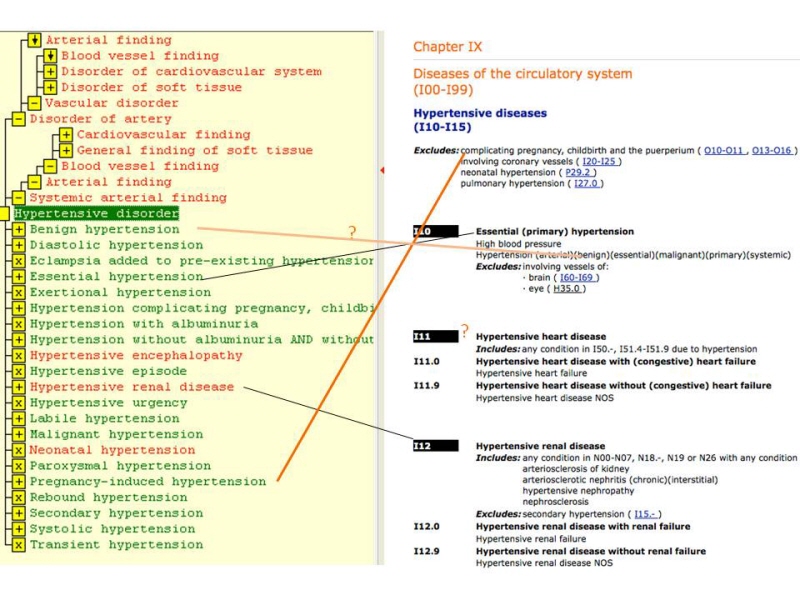
Task: Select Pregnancy-induced hypertension in the tree
Action: point(148,482)
